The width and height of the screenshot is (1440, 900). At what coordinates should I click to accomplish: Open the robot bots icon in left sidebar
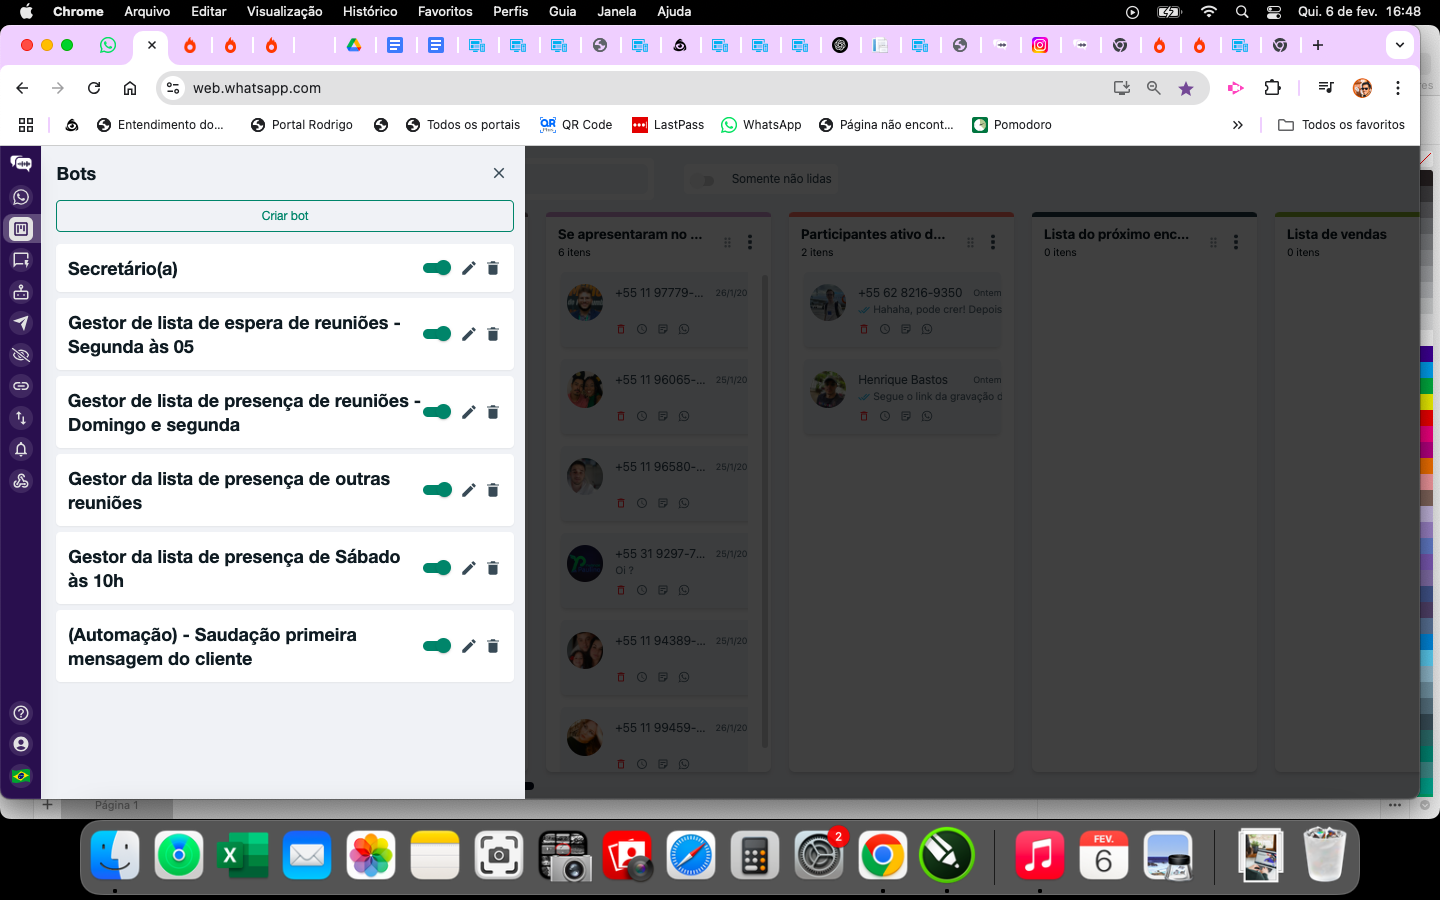[20, 292]
